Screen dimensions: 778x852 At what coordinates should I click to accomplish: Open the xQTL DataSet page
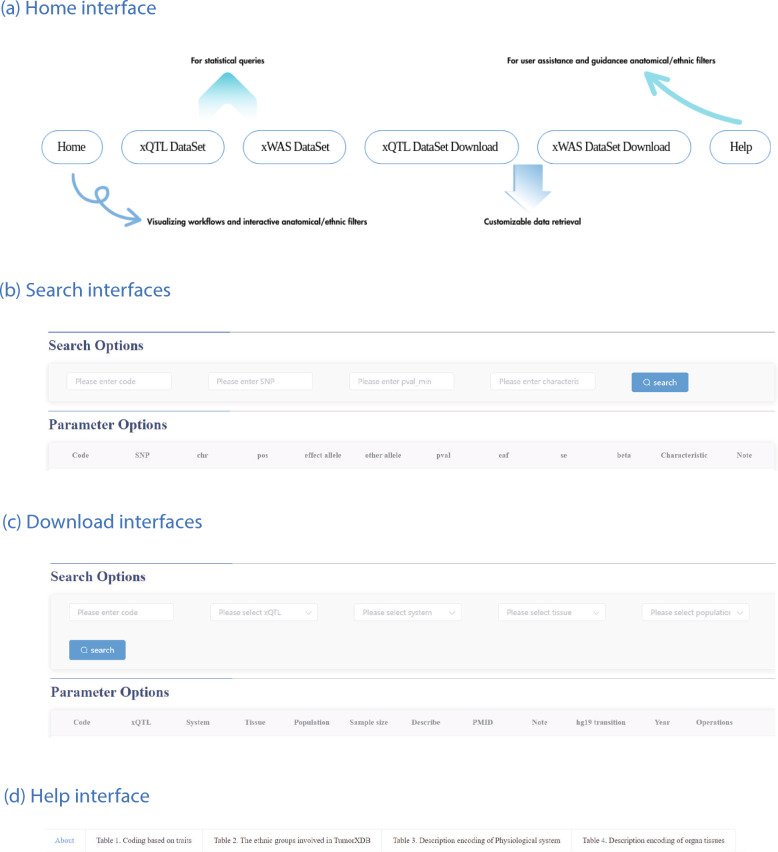pyautogui.click(x=171, y=148)
